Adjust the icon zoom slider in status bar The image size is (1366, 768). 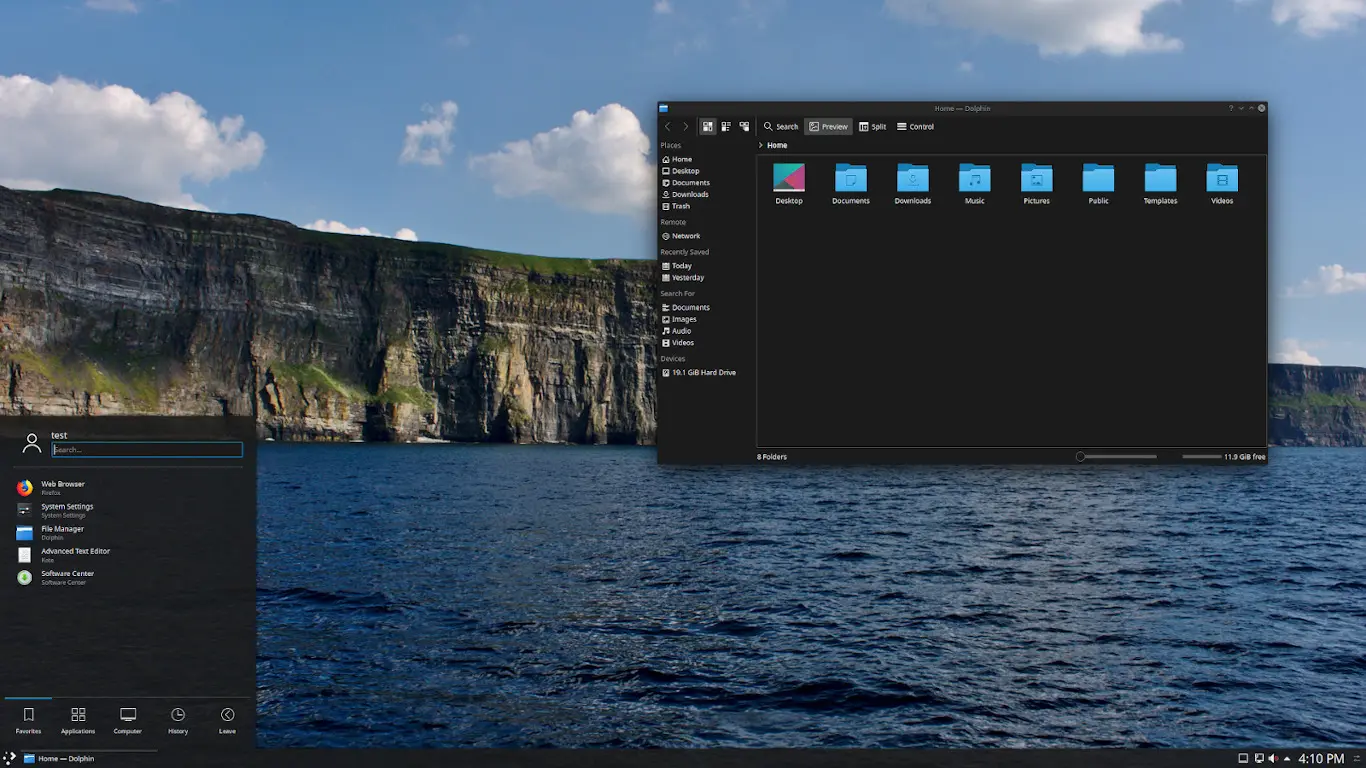point(1116,457)
